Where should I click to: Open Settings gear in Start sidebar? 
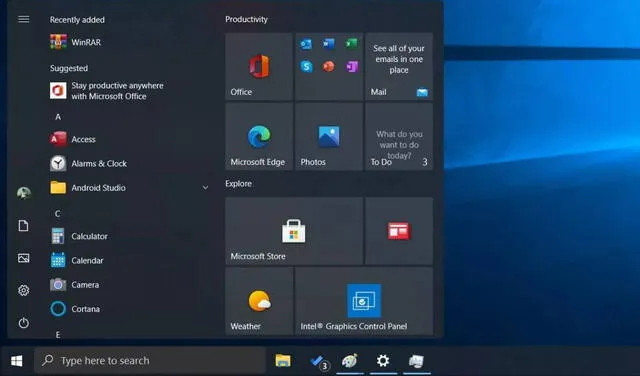click(x=24, y=290)
